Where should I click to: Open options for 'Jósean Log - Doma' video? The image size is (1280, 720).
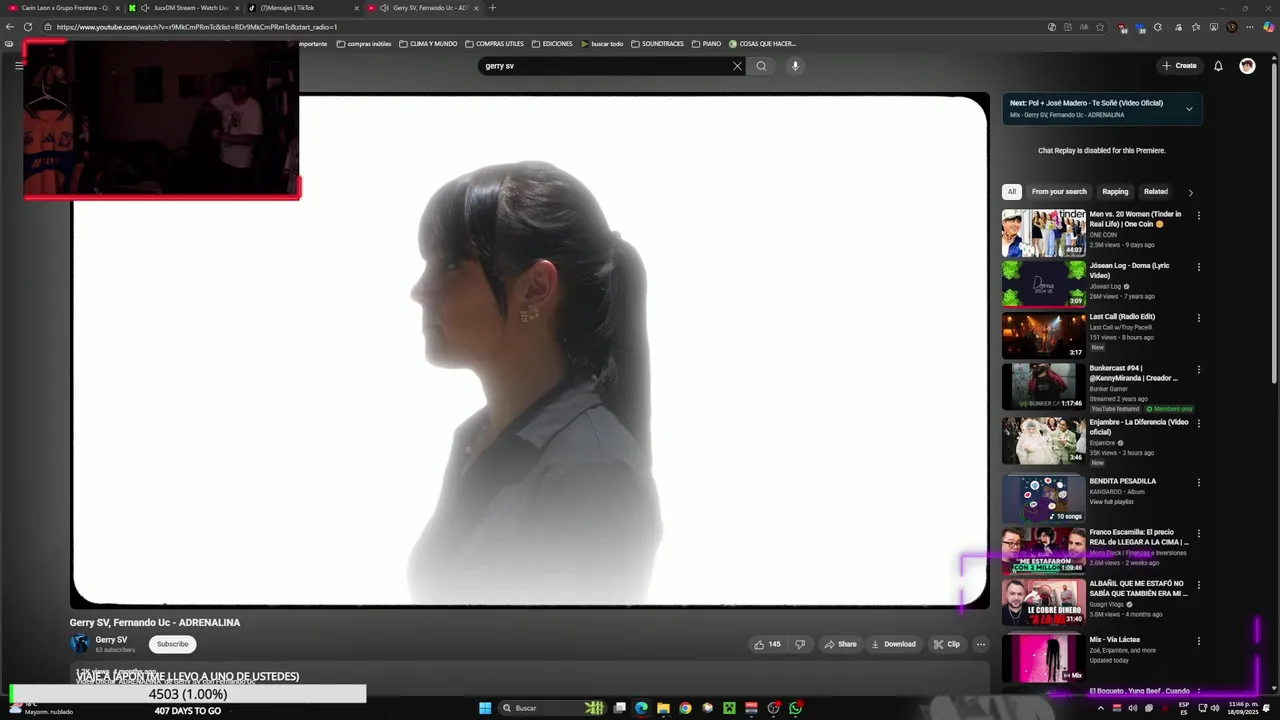(x=1198, y=267)
